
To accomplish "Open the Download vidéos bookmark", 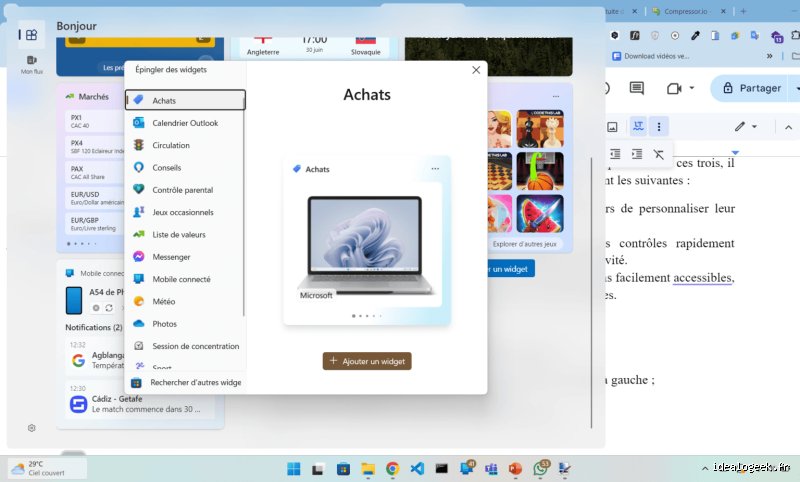I will 651,56.
